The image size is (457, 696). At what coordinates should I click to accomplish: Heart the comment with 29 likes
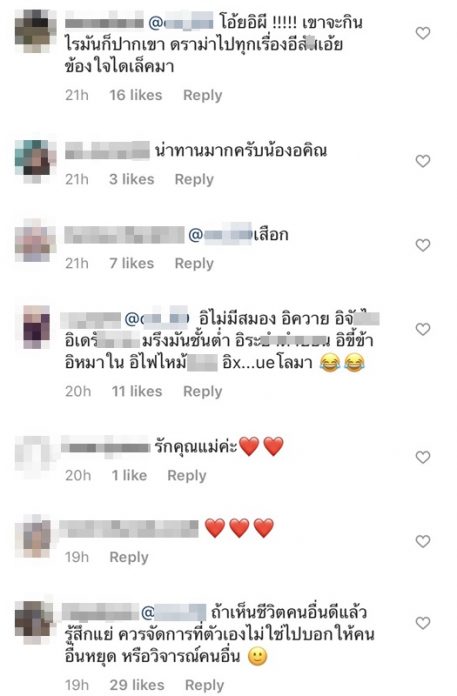[423, 623]
